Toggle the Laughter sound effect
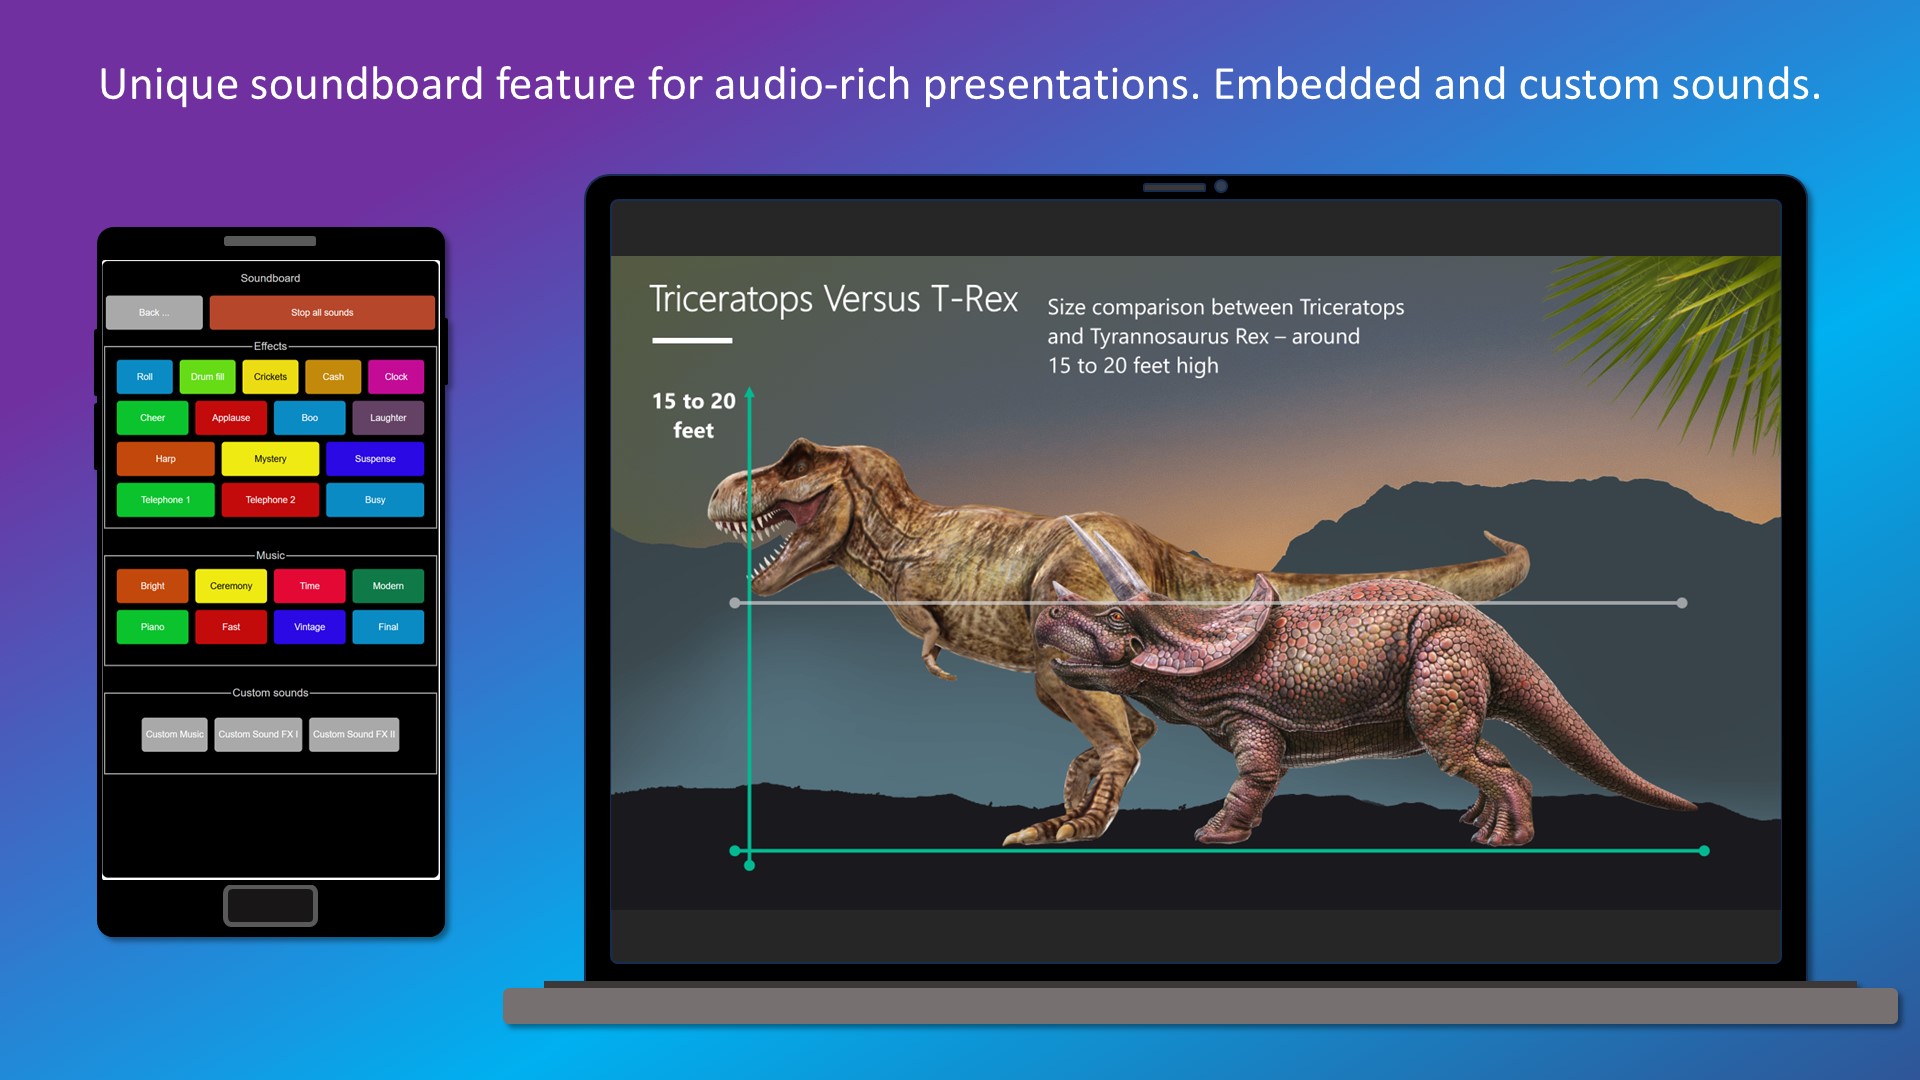The height and width of the screenshot is (1080, 1920). [x=386, y=417]
